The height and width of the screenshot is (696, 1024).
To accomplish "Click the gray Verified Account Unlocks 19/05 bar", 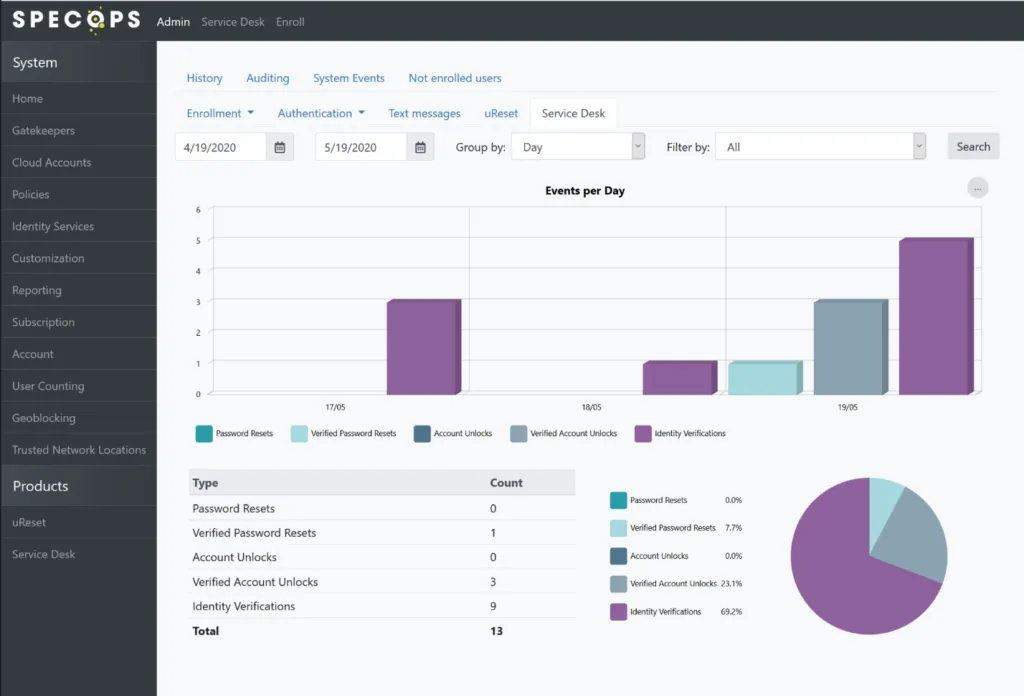I will coord(850,347).
